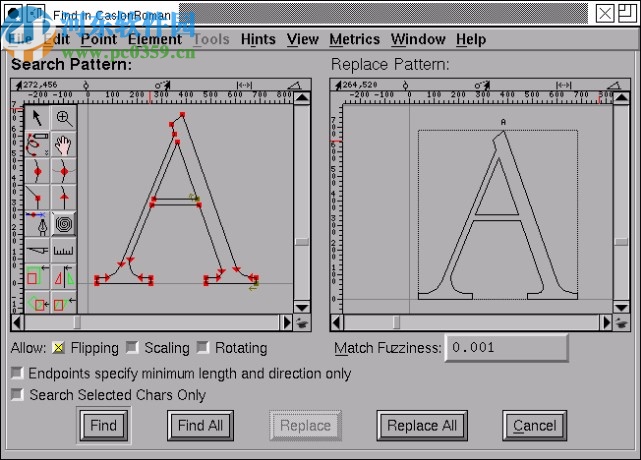Click Replace Pattern horizontal scrollbar thumb

396,323
